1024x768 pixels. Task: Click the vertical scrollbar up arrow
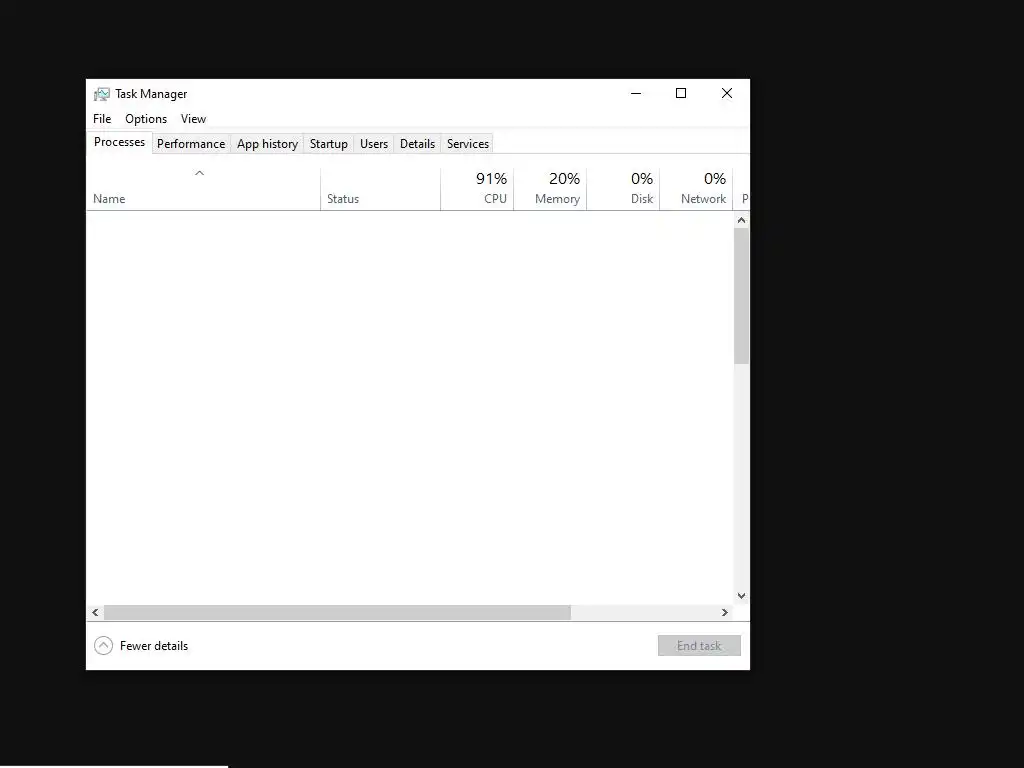[741, 220]
